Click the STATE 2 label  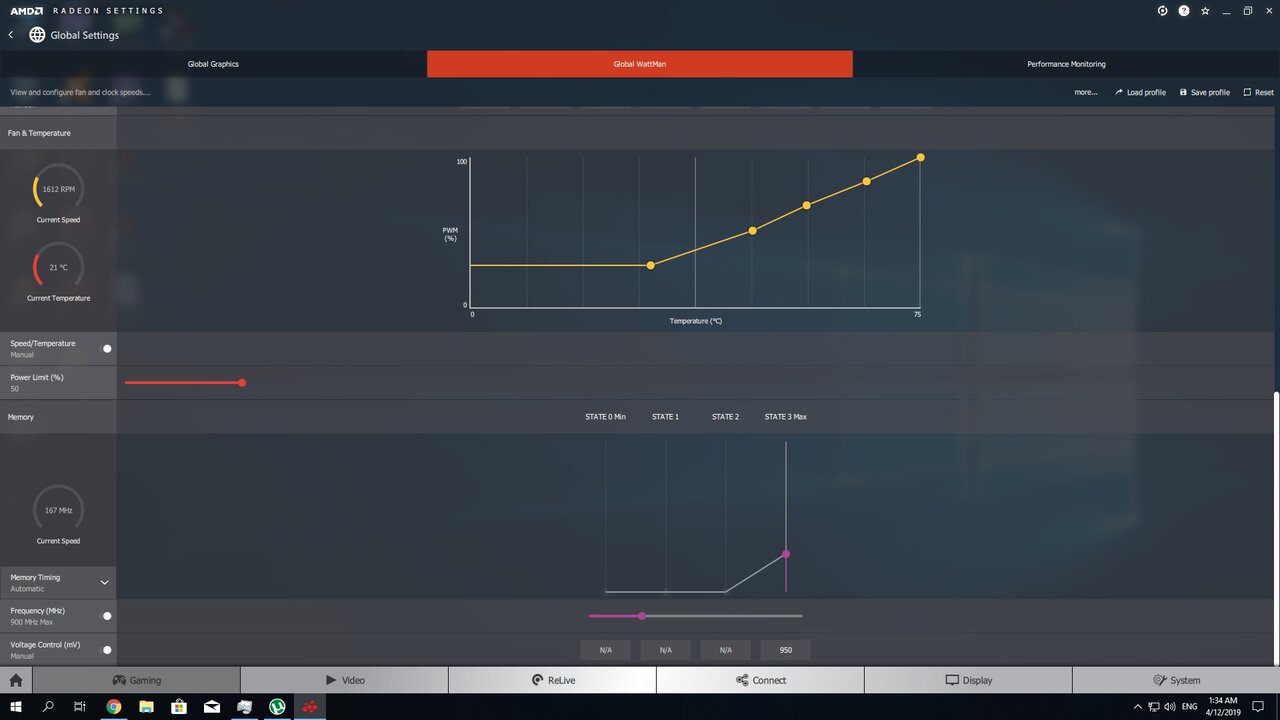(725, 417)
